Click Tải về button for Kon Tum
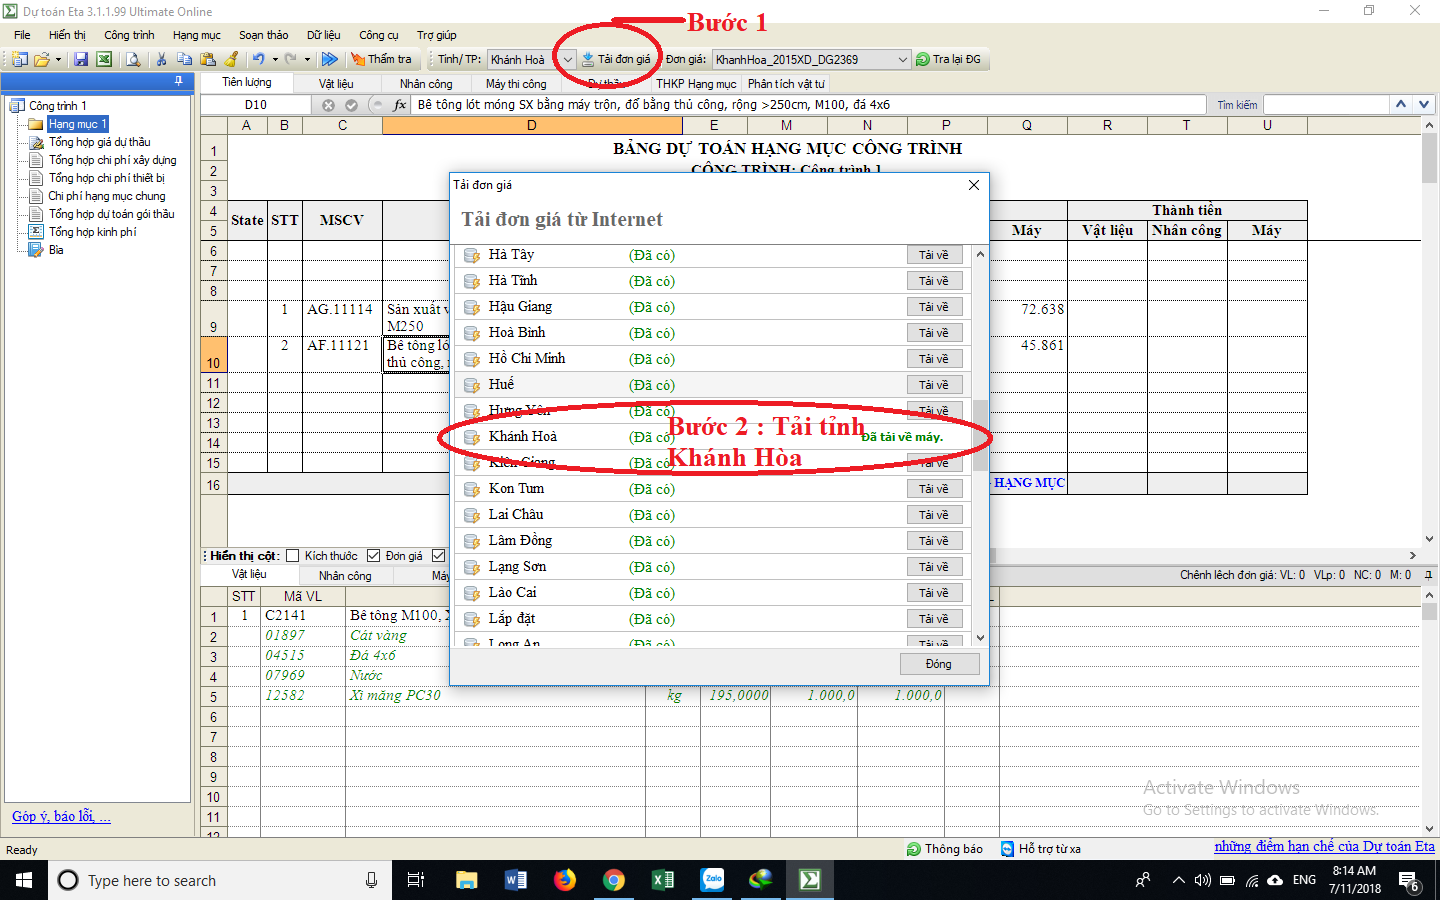This screenshot has width=1440, height=900. pyautogui.click(x=934, y=489)
